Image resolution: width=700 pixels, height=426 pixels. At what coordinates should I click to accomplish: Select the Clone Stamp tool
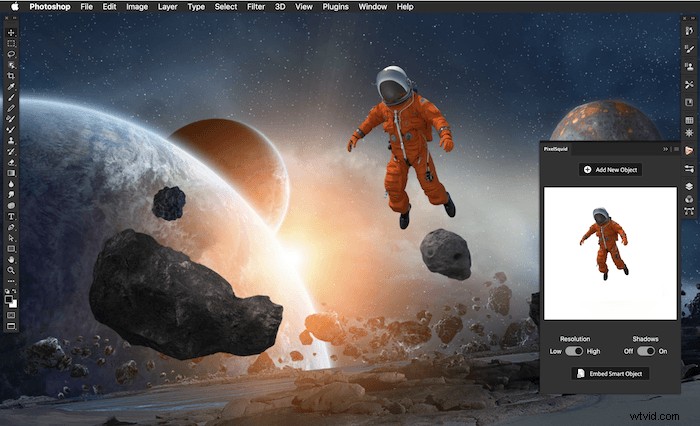pyautogui.click(x=11, y=141)
